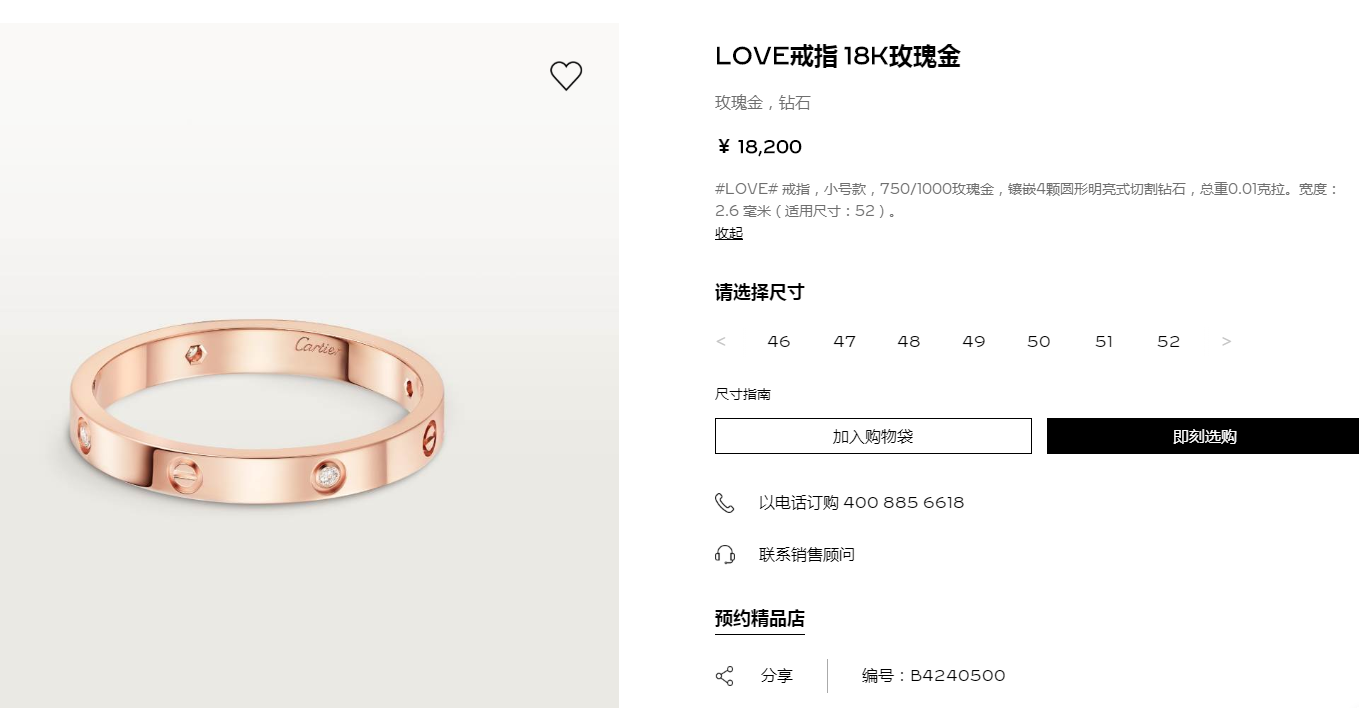The image size is (1359, 708).
Task: Choose ring size 50
Action: (1039, 342)
